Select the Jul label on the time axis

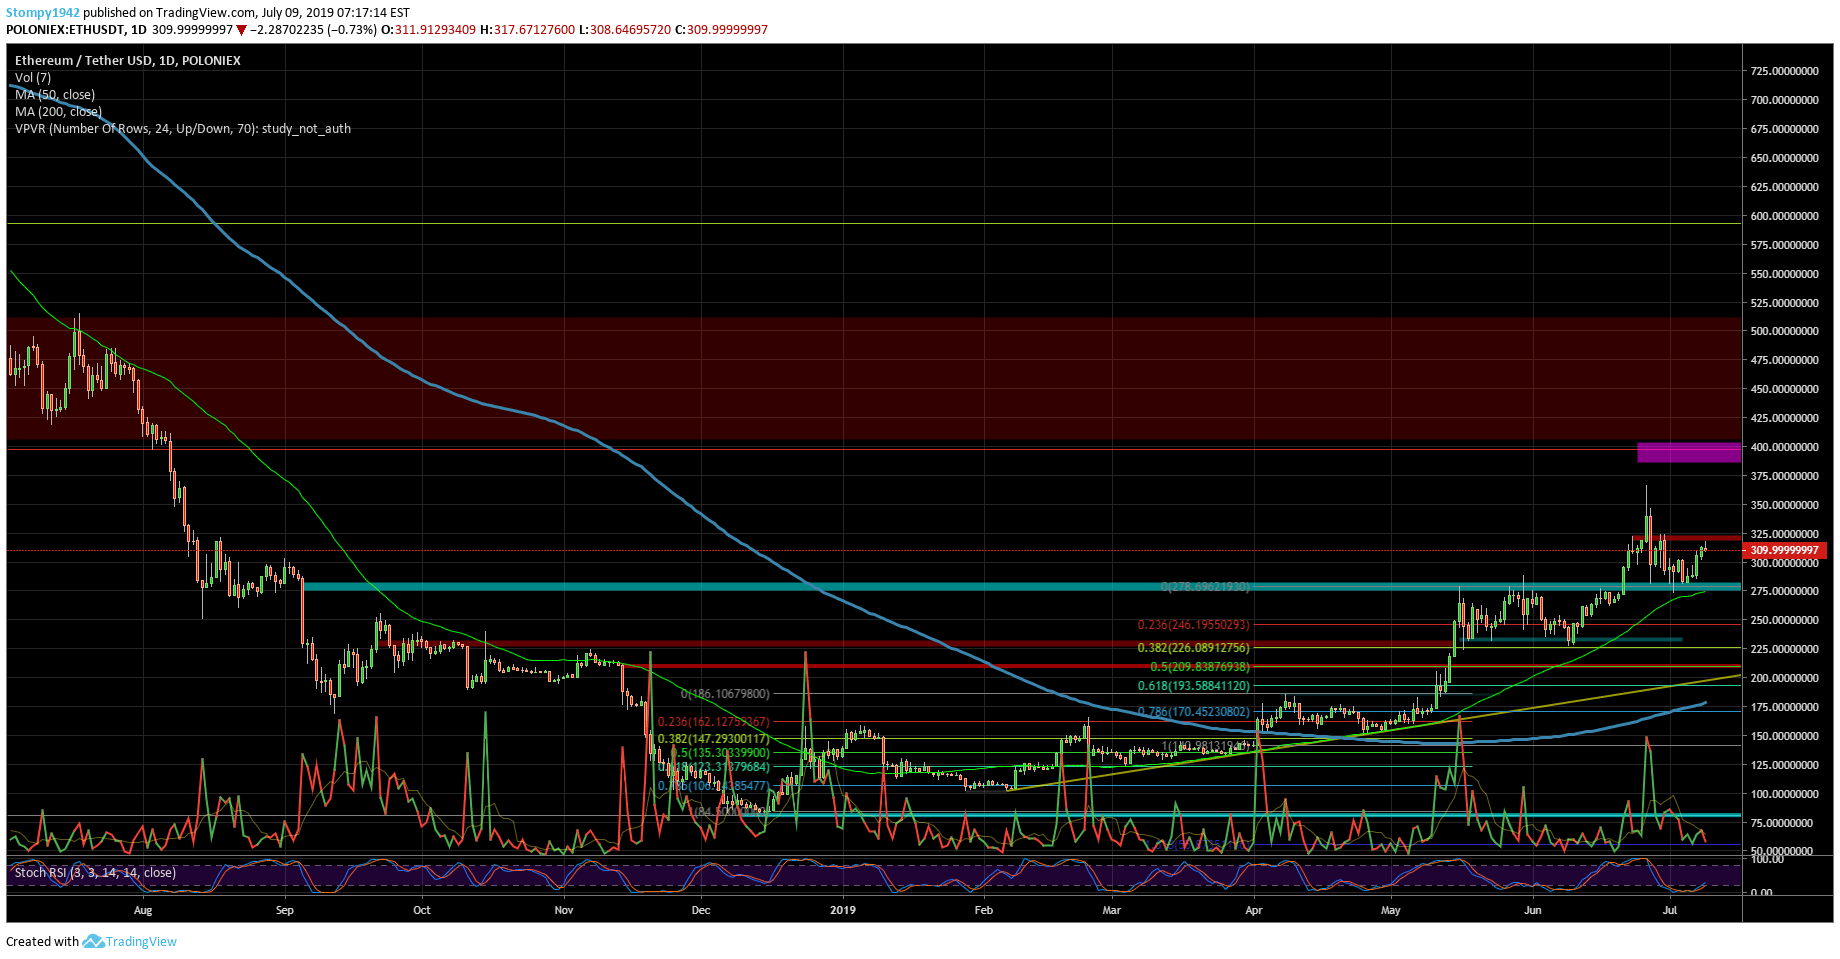click(1671, 911)
